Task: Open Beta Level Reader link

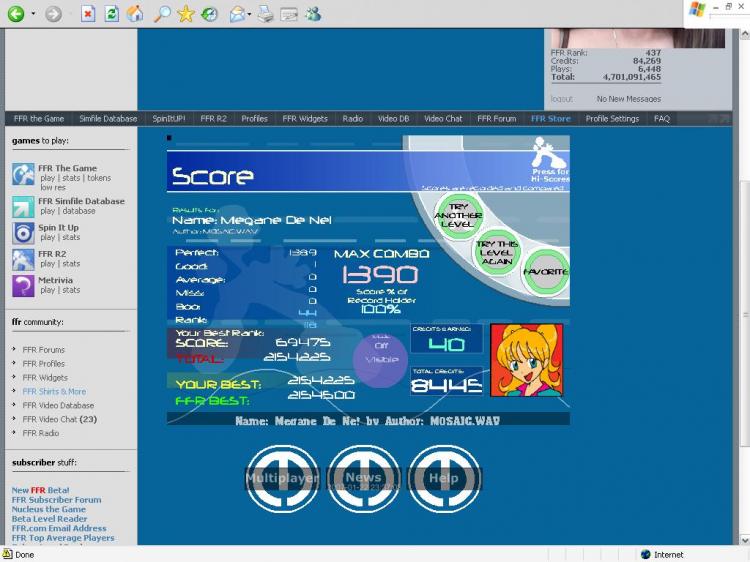Action: (49, 519)
